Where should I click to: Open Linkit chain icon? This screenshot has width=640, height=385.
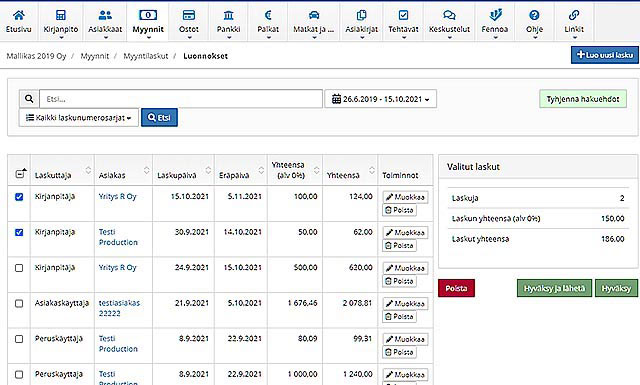[x=574, y=15]
